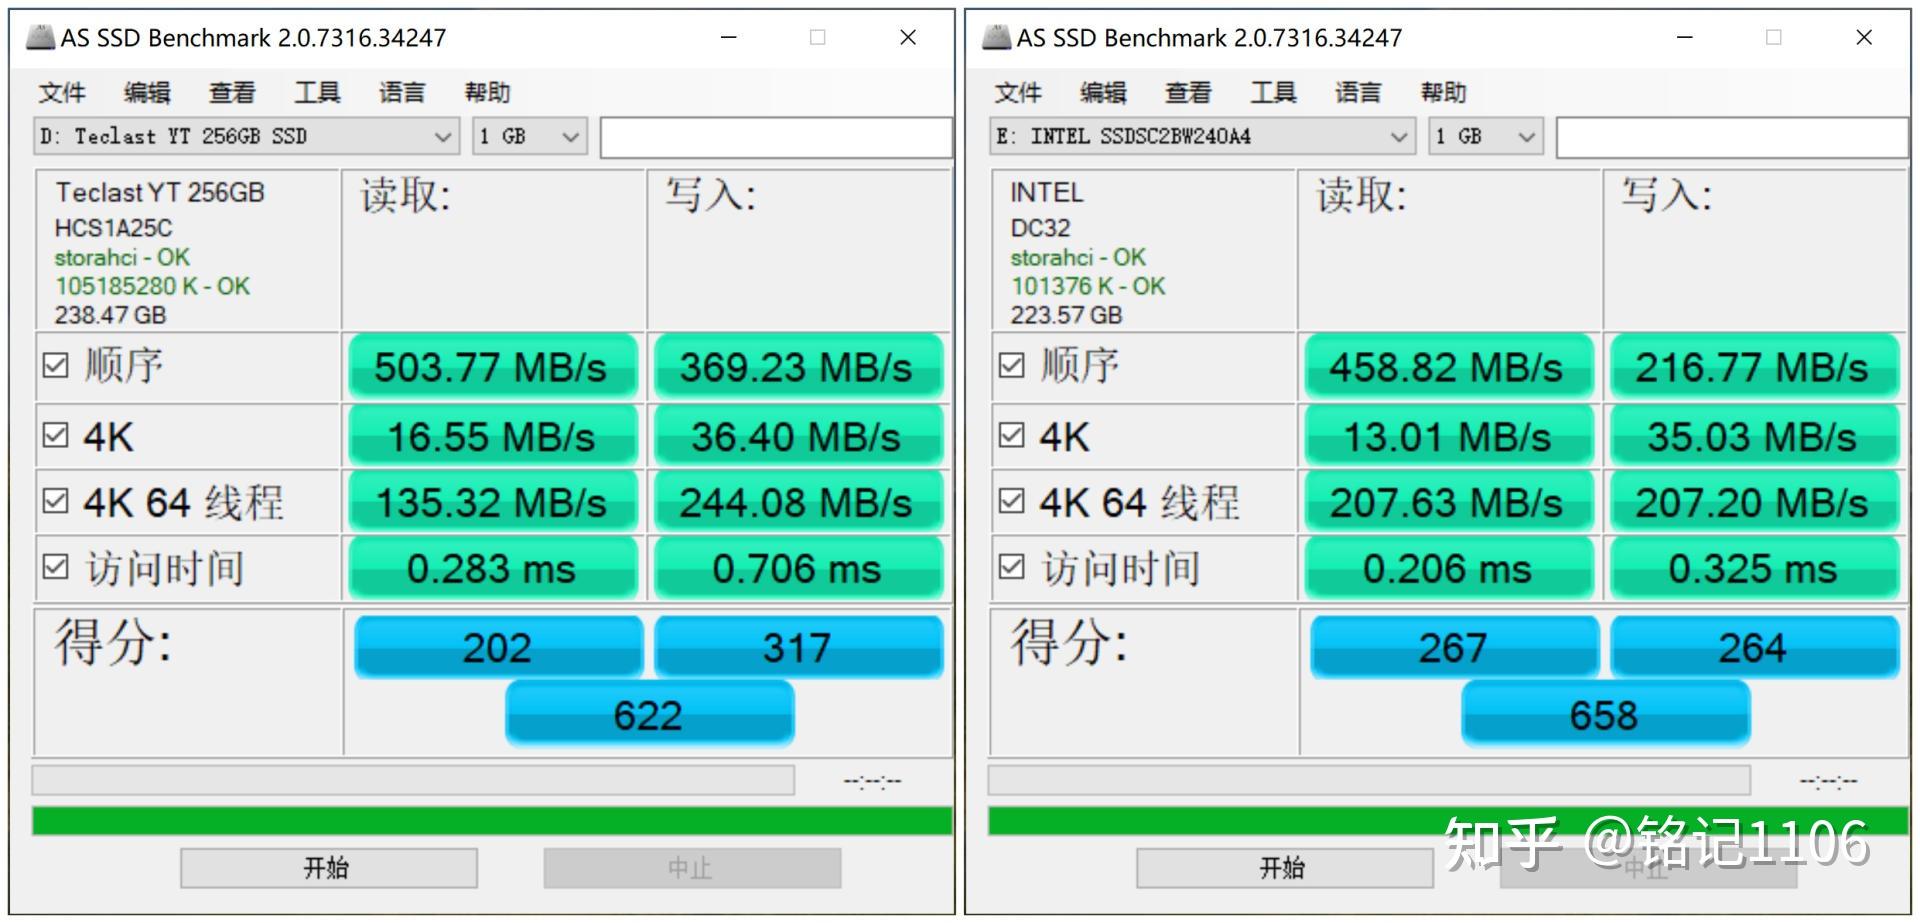Open 帮助 menu in right window

1443,93
